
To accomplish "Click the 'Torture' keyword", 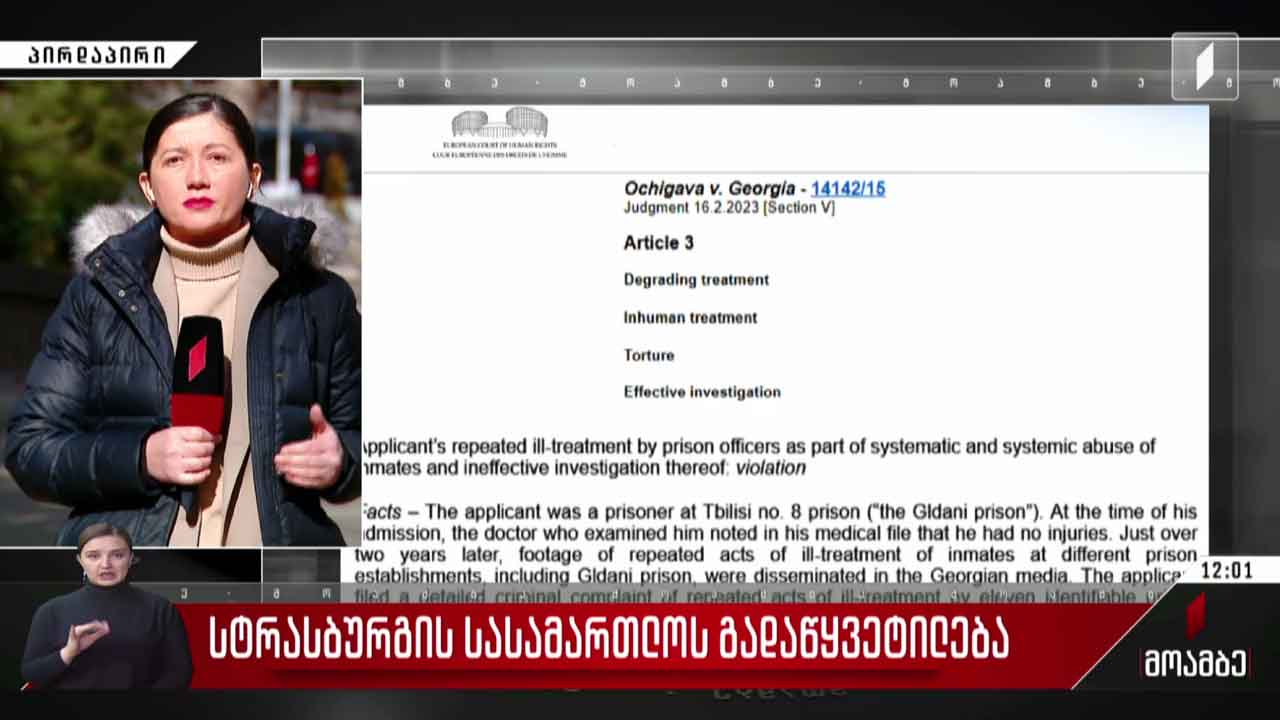I will [x=649, y=355].
